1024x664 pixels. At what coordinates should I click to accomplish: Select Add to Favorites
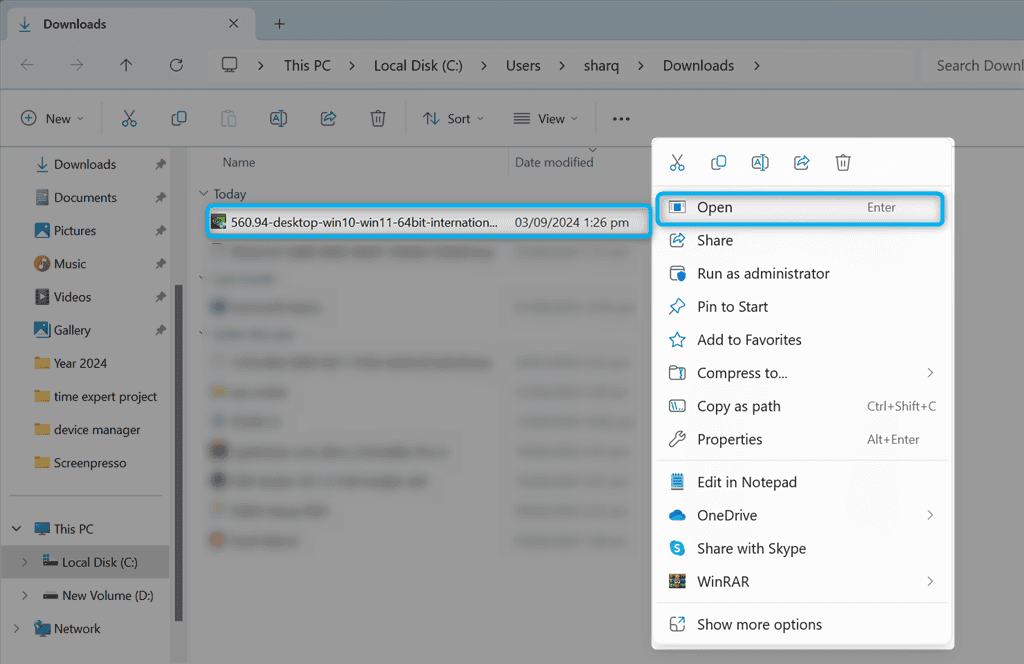click(800, 340)
